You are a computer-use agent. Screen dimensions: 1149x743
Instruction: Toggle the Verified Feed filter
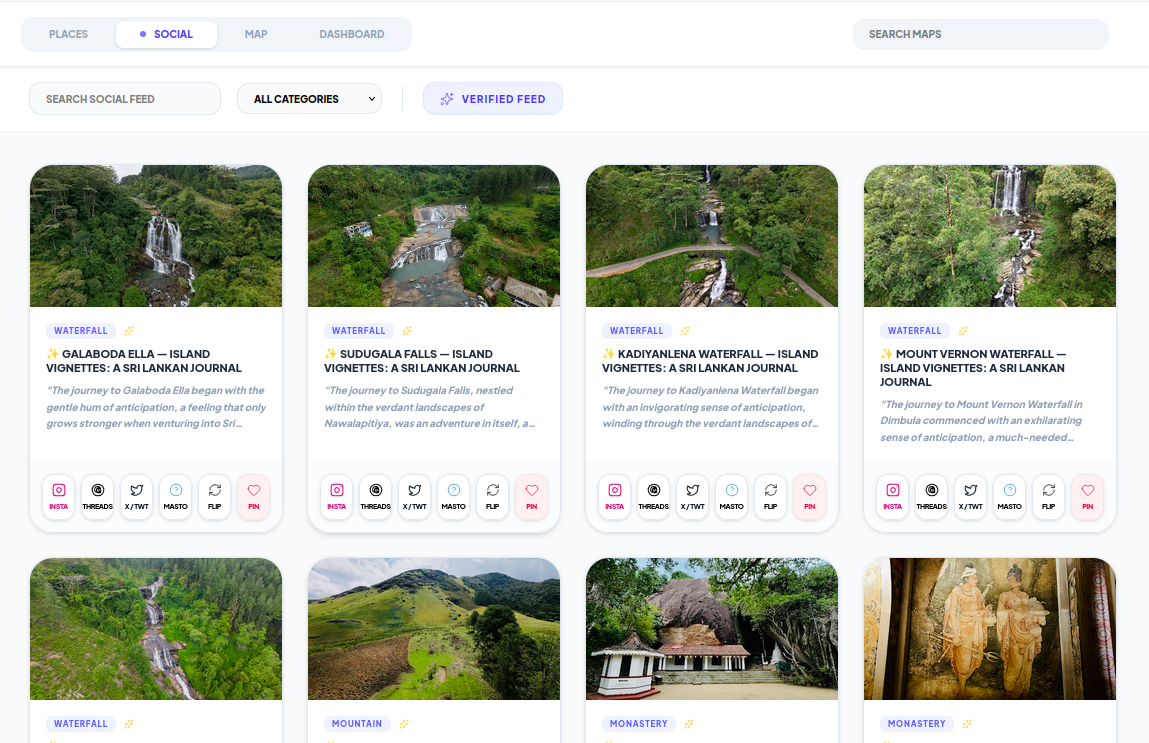click(x=492, y=99)
